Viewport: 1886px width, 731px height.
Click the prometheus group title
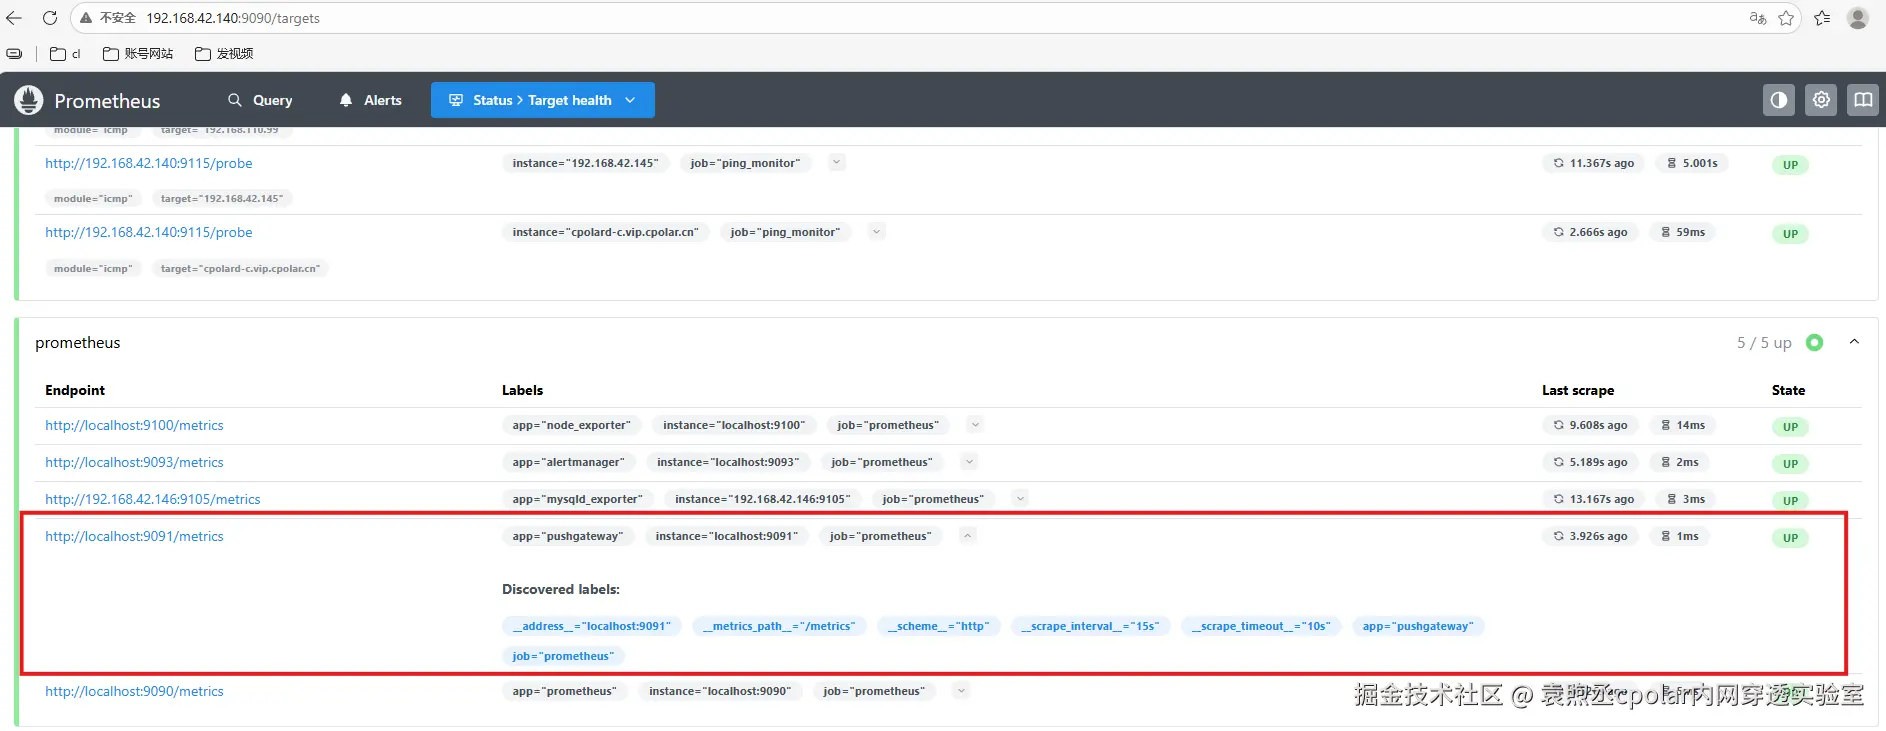tap(78, 342)
